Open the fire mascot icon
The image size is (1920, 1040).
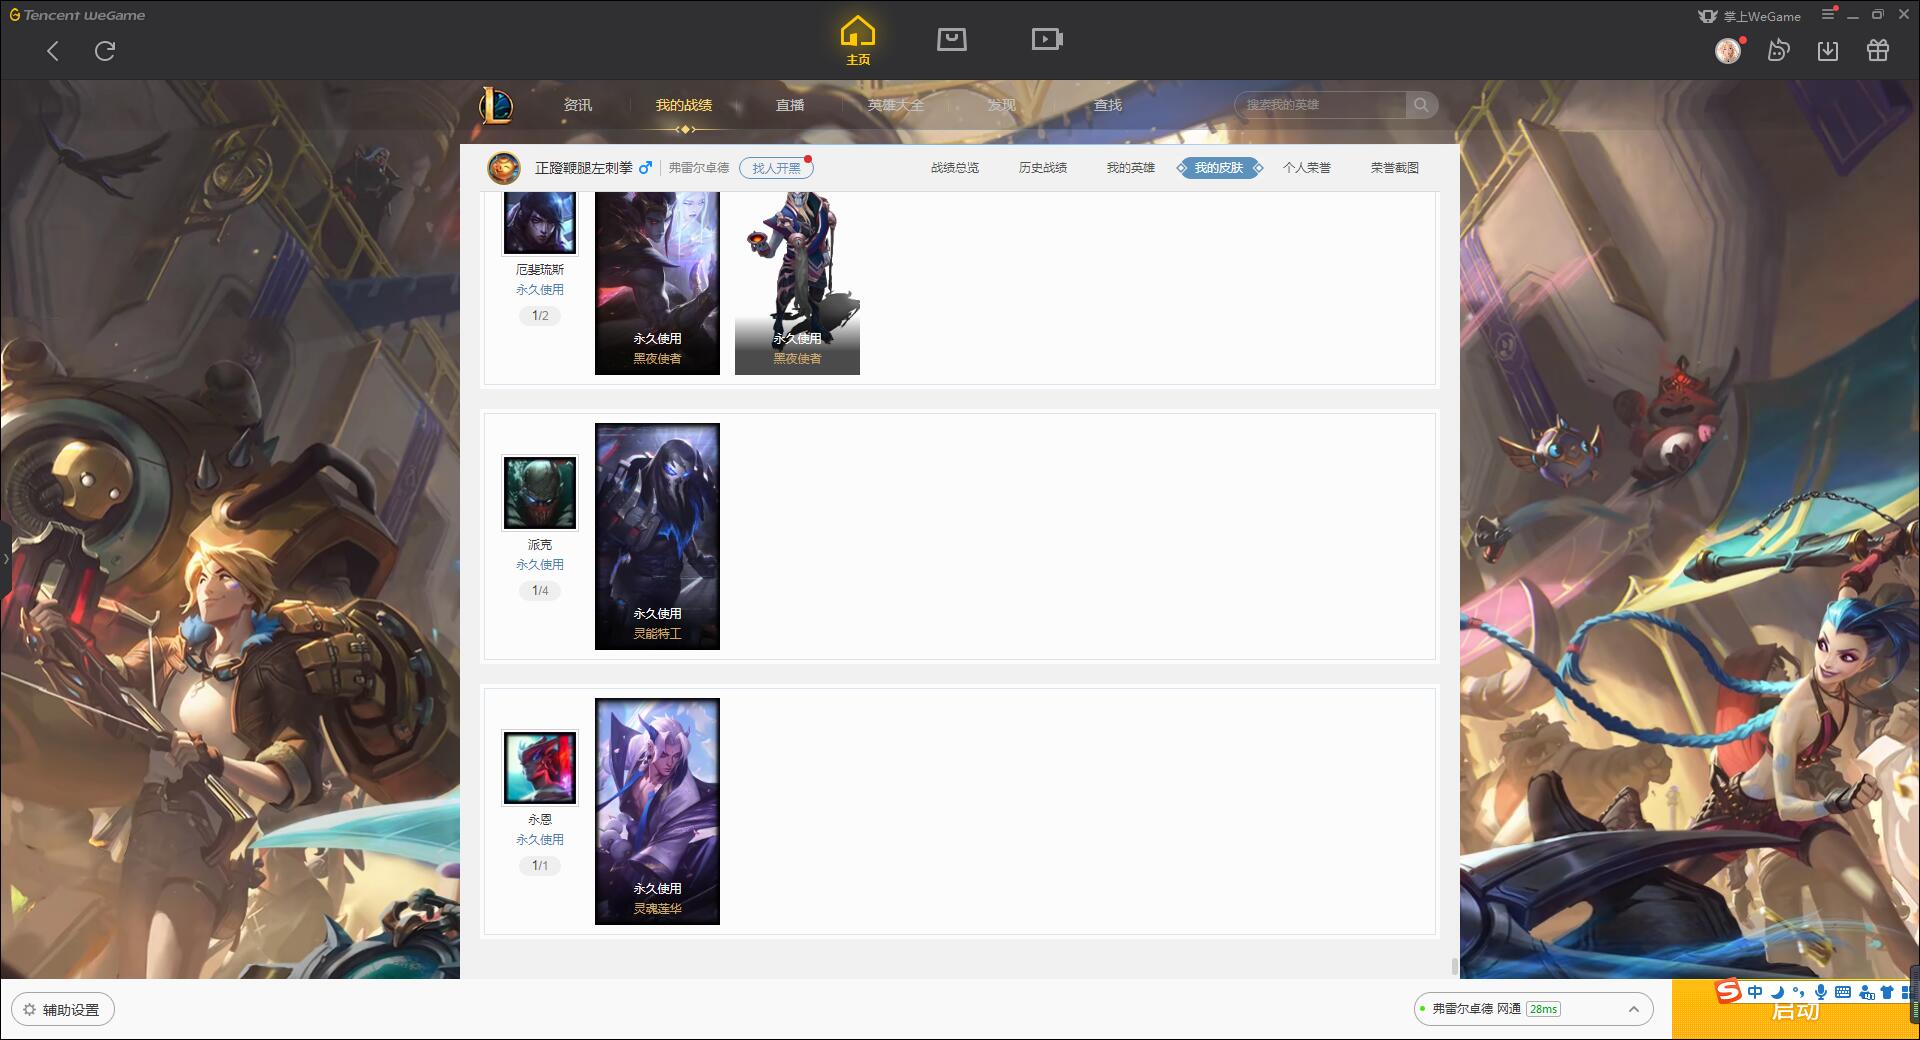pos(1778,50)
